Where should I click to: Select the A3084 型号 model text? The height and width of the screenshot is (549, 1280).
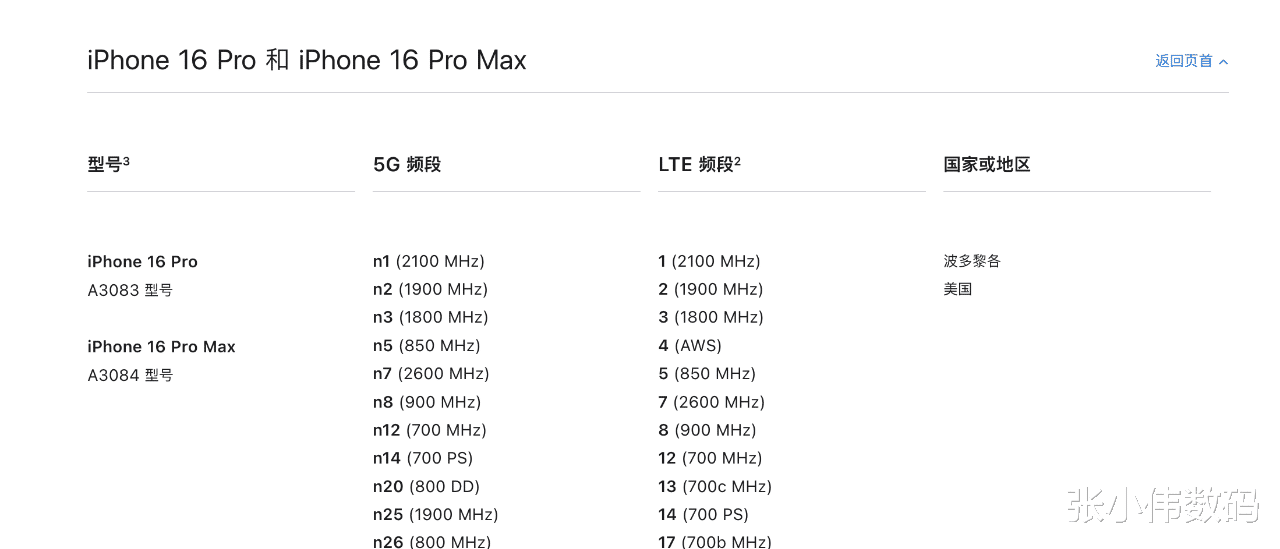[130, 375]
